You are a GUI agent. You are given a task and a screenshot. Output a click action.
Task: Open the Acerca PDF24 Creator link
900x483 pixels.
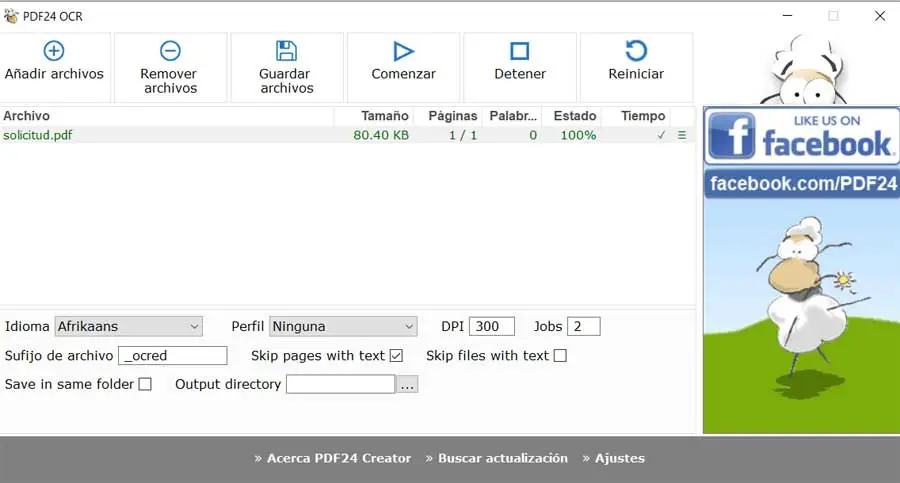tap(333, 458)
